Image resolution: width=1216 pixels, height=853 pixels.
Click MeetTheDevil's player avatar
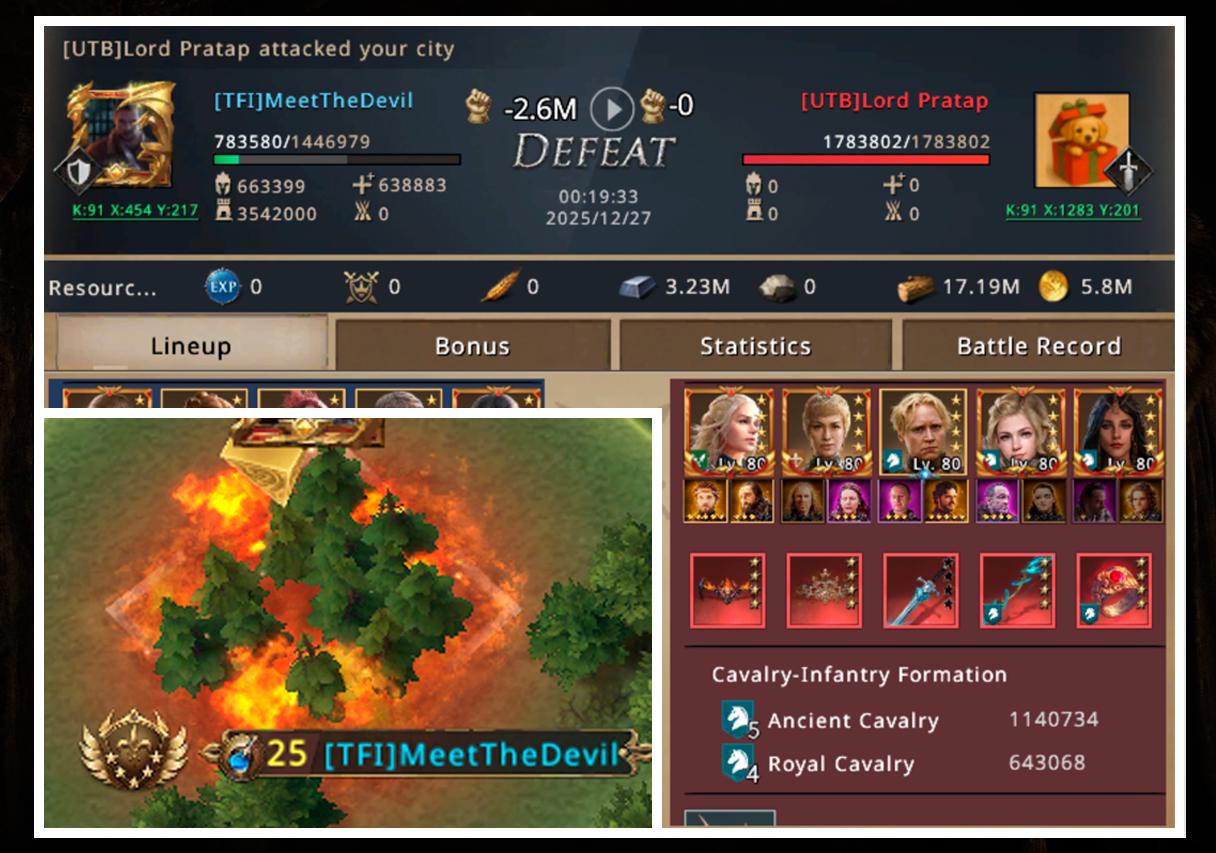[121, 135]
